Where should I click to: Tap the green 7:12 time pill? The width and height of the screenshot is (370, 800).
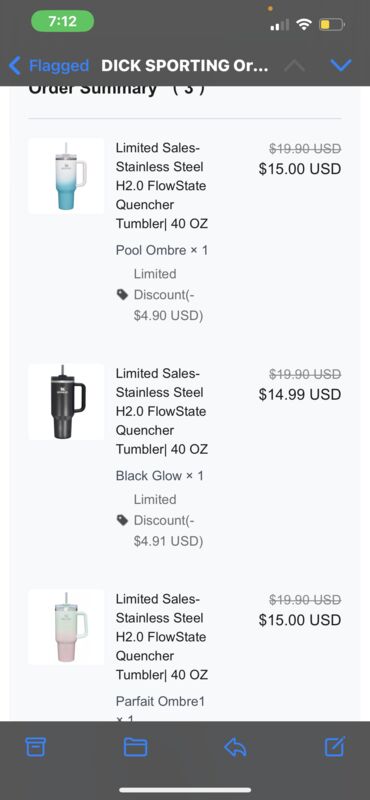62,22
